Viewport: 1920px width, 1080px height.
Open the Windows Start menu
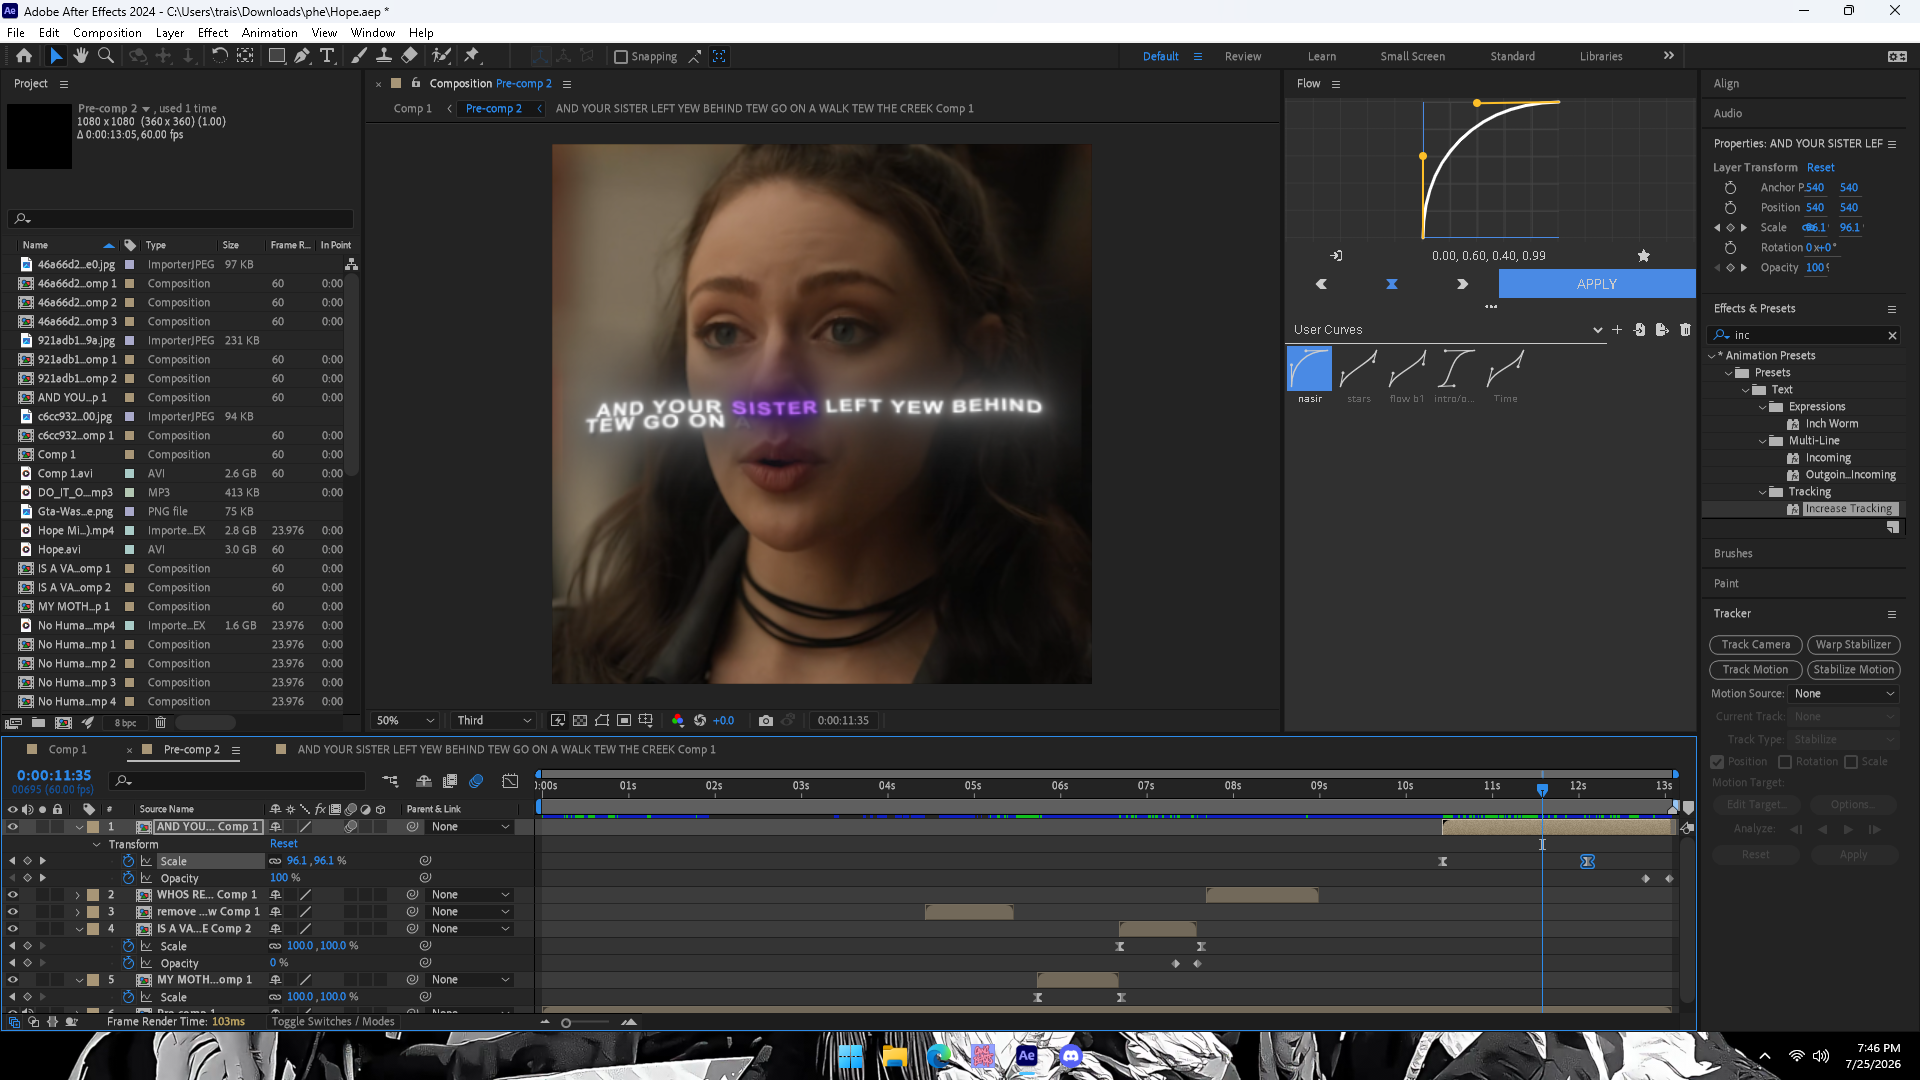point(850,1056)
